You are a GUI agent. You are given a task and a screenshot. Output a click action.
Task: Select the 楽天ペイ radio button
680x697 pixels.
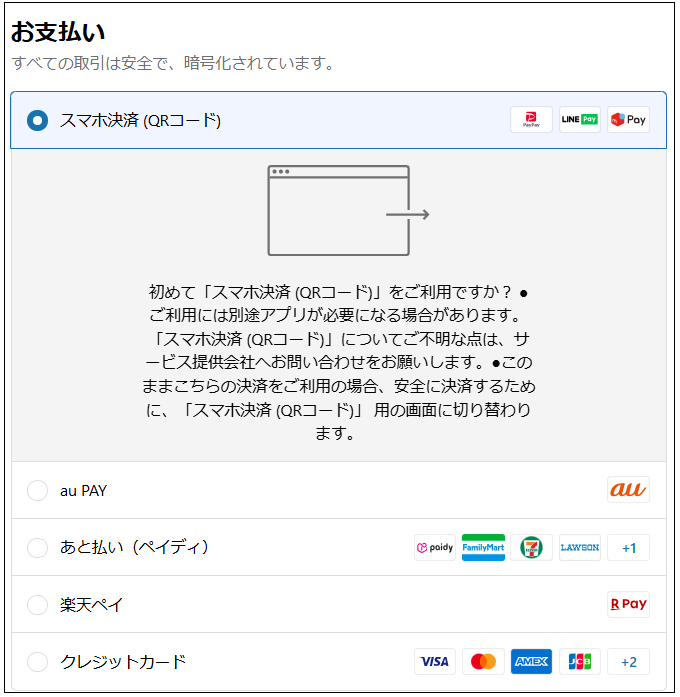(x=37, y=605)
